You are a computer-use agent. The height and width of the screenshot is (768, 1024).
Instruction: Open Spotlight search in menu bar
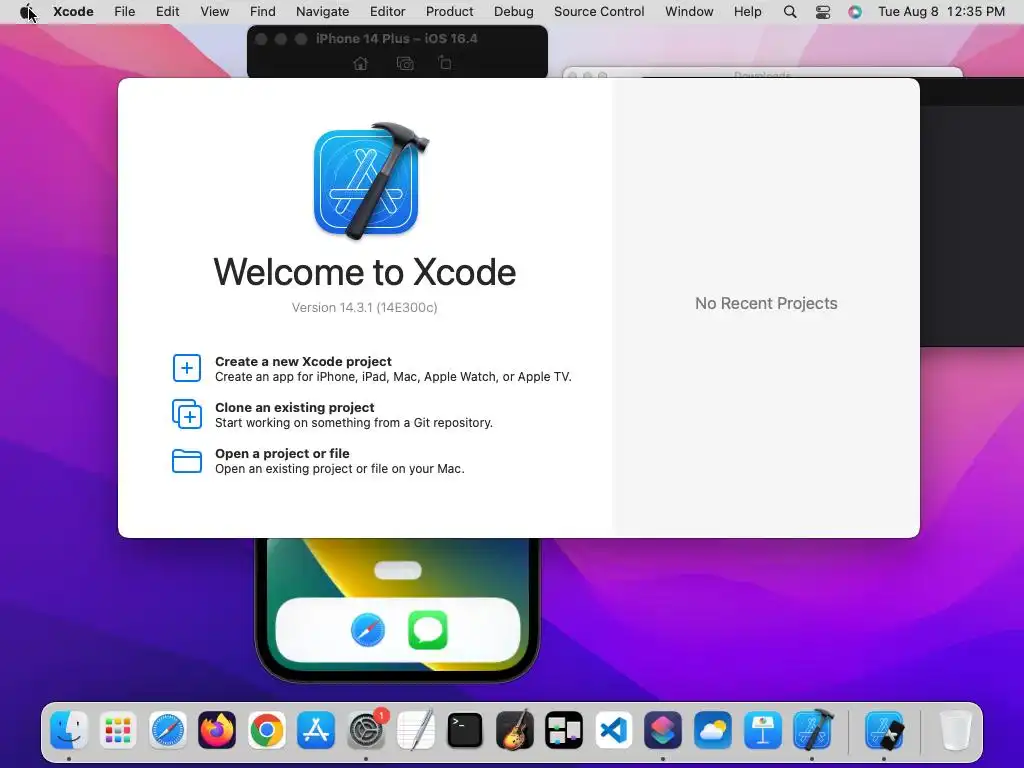[790, 12]
